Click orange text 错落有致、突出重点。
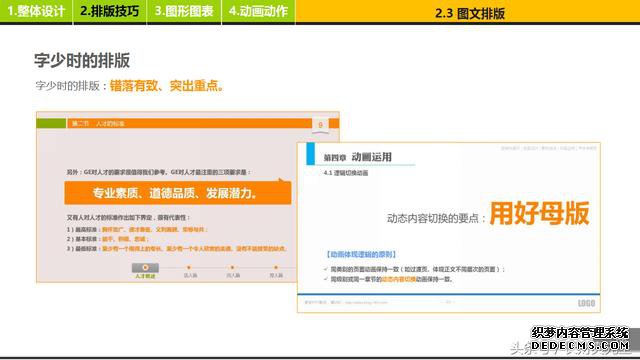640x360 pixels. coord(167,86)
